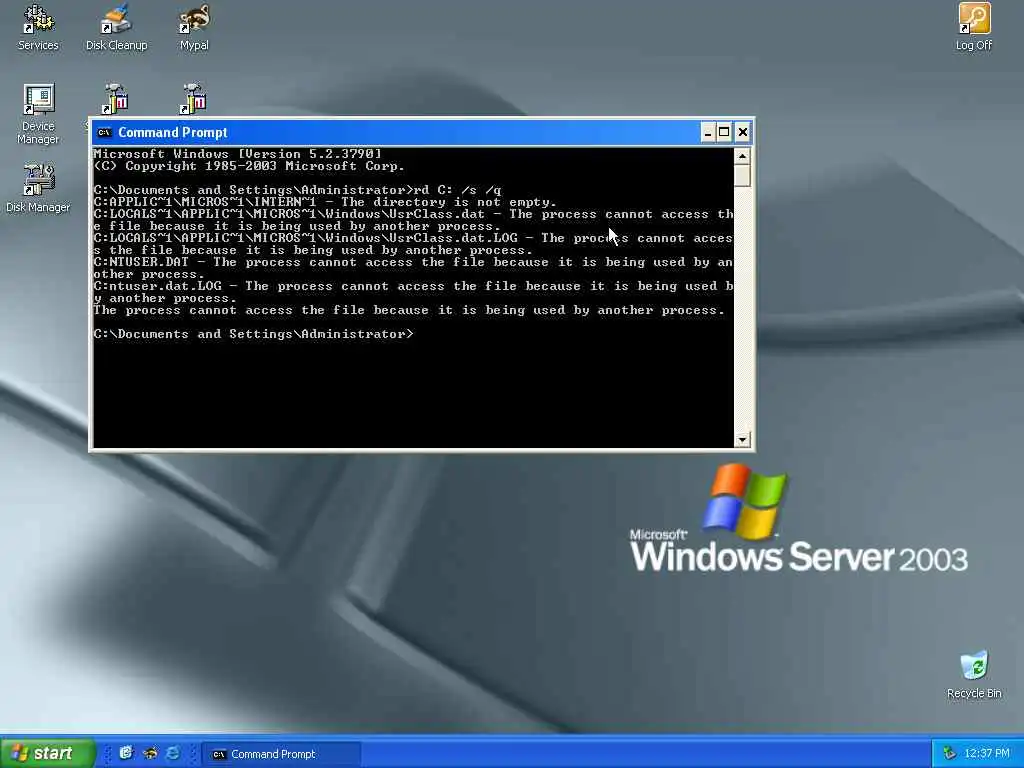Click the Command Prompt taskbar button
Image resolution: width=1024 pixels, height=768 pixels.
tap(281, 754)
